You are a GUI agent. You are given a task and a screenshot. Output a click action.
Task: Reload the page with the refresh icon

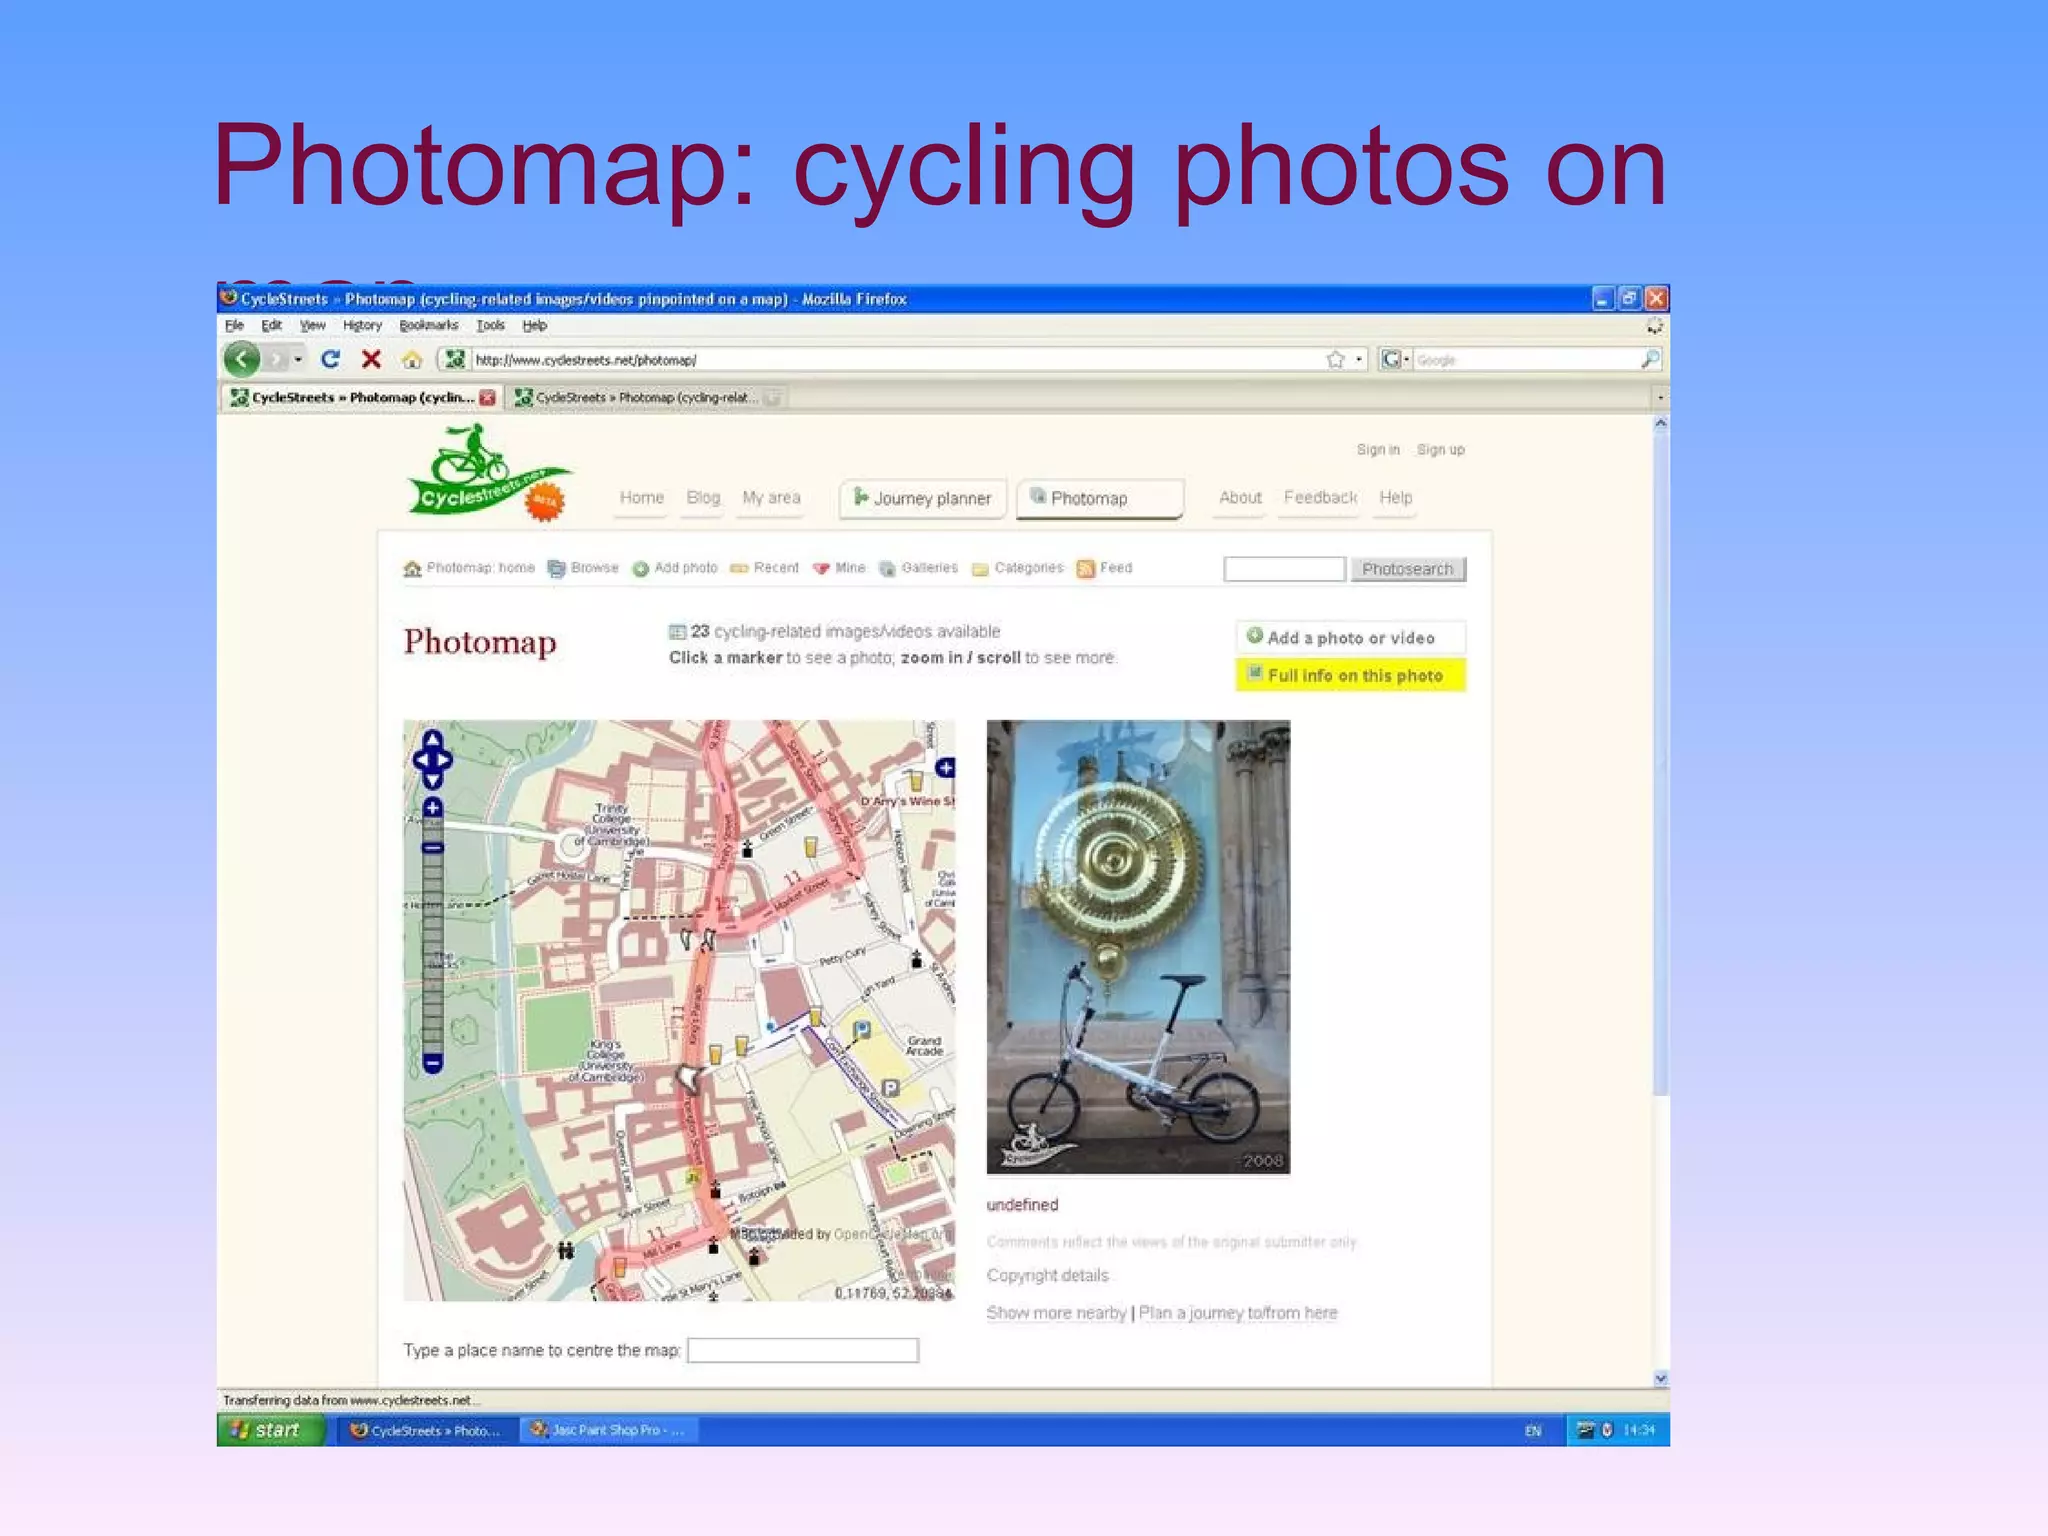point(330,359)
